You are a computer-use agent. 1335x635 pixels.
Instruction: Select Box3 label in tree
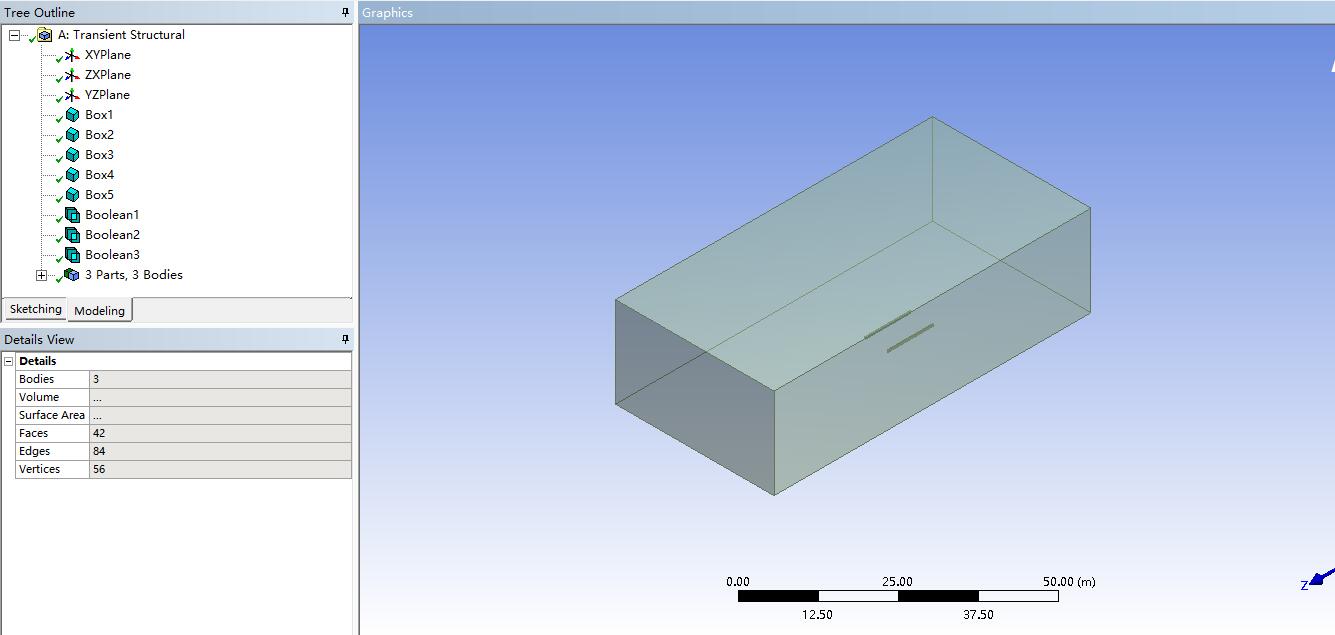click(x=99, y=155)
